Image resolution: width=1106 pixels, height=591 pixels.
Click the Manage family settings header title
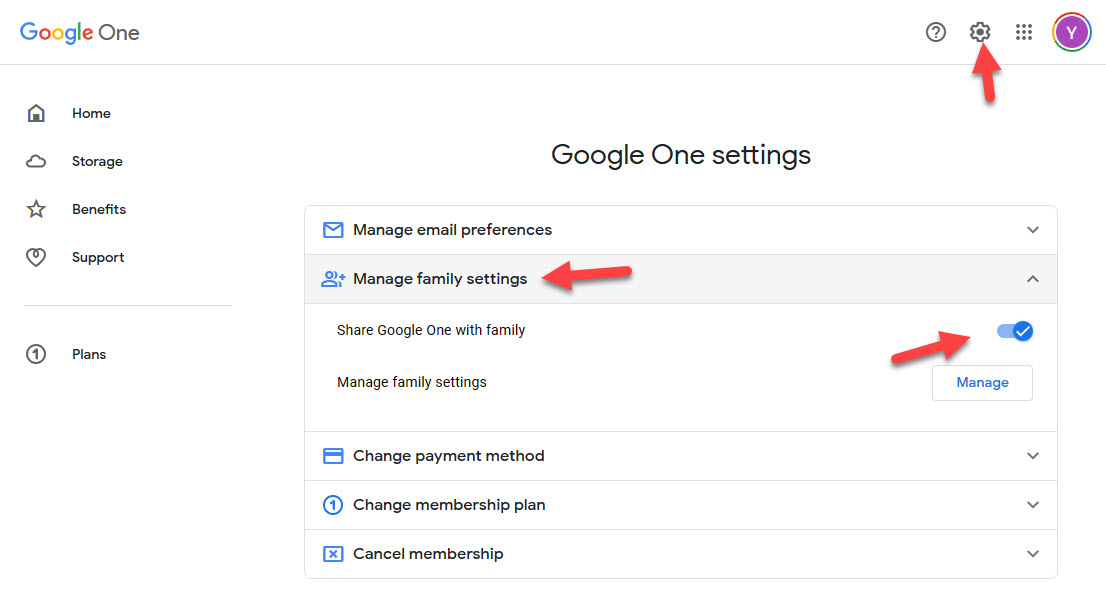pos(440,279)
